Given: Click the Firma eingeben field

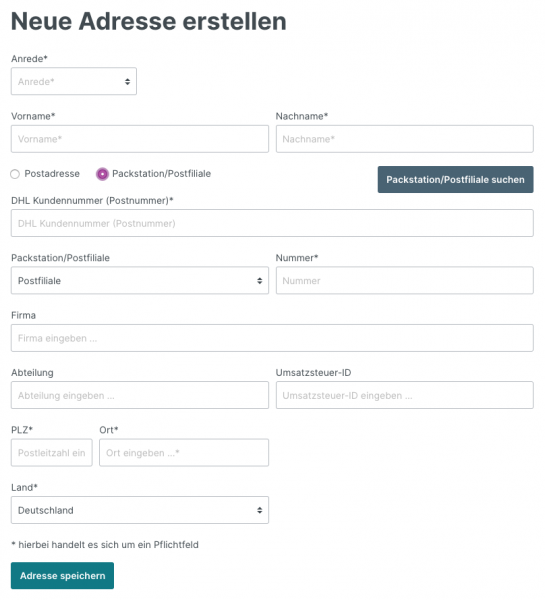Looking at the screenshot, I should coord(272,338).
